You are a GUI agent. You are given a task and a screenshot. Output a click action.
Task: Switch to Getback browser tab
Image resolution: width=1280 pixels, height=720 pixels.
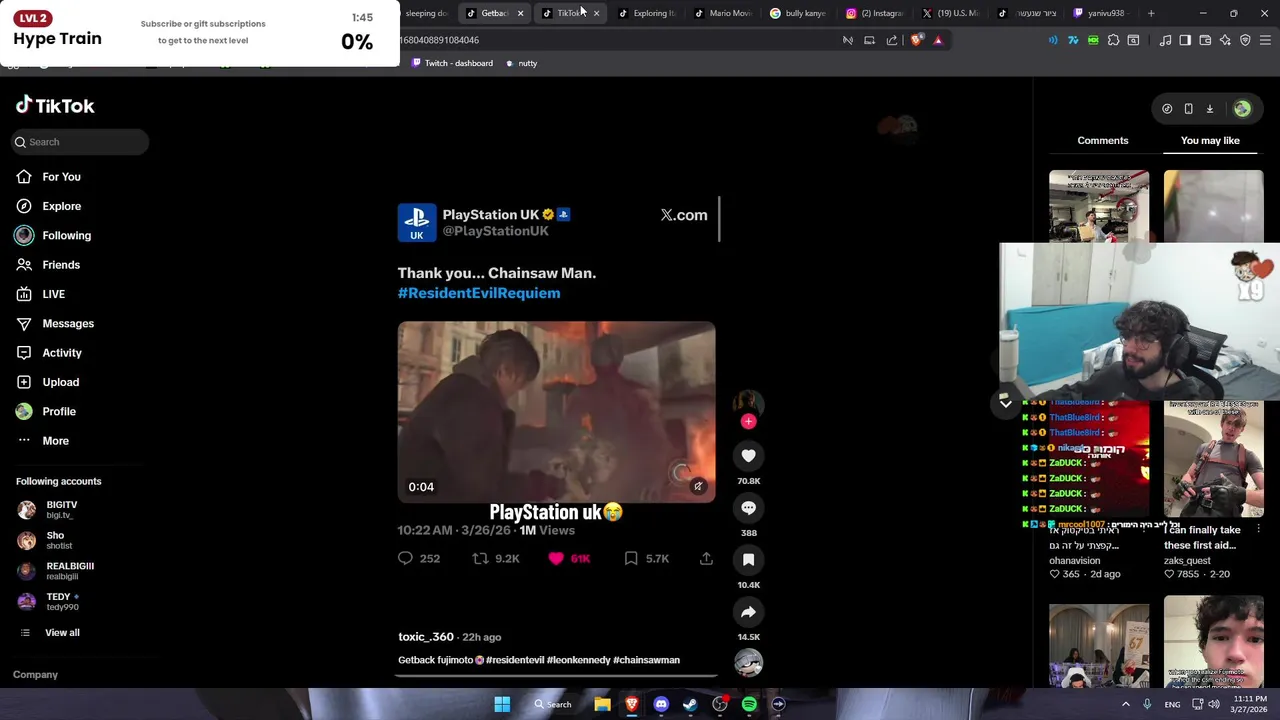tap(495, 13)
